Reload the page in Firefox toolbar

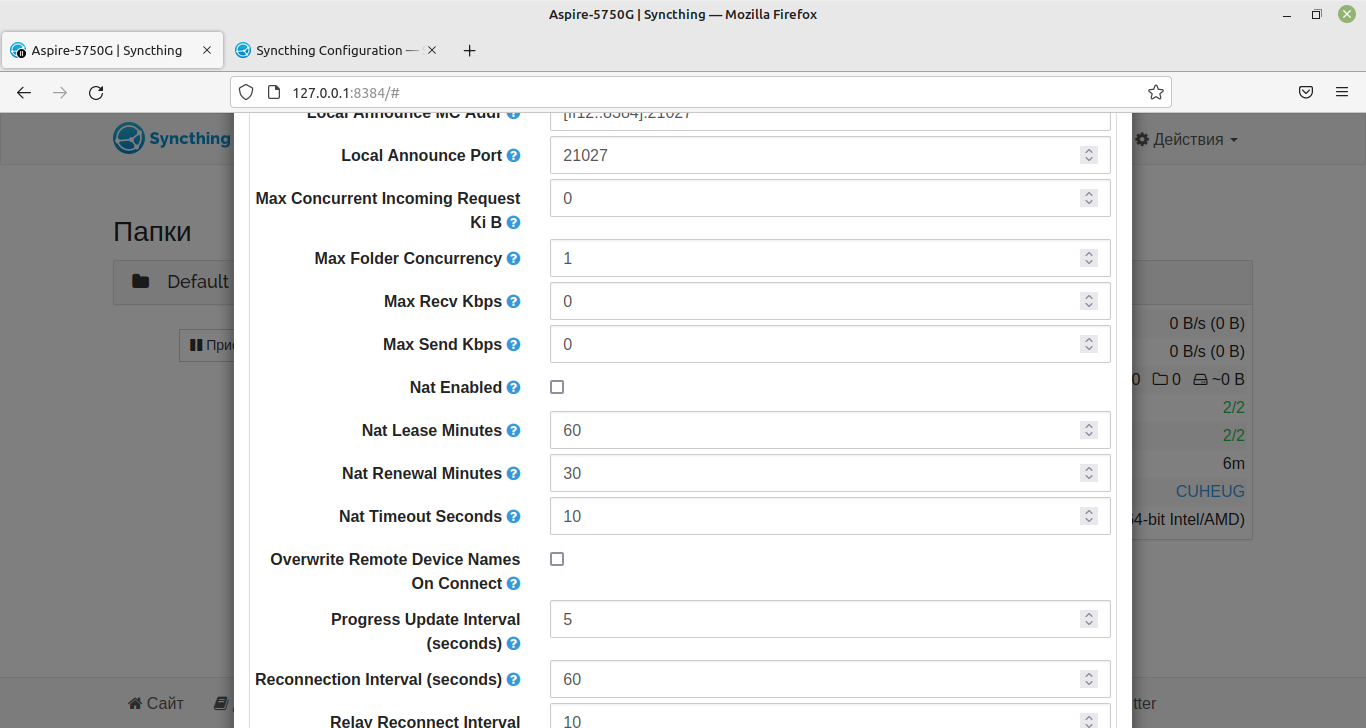click(96, 92)
